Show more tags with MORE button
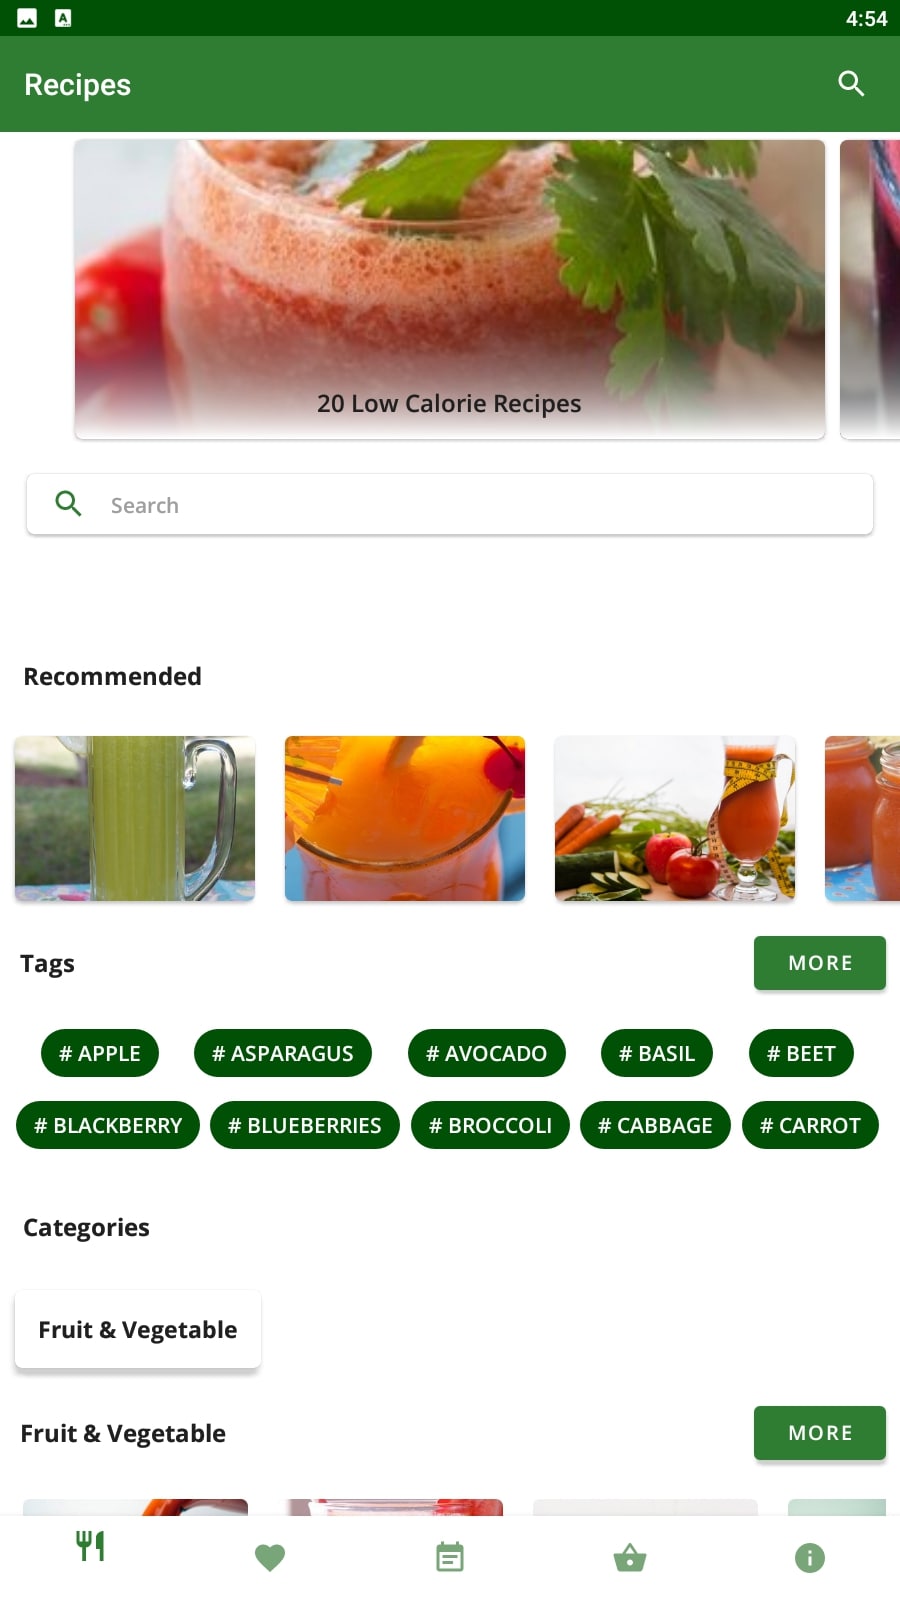This screenshot has width=900, height=1600. (820, 963)
